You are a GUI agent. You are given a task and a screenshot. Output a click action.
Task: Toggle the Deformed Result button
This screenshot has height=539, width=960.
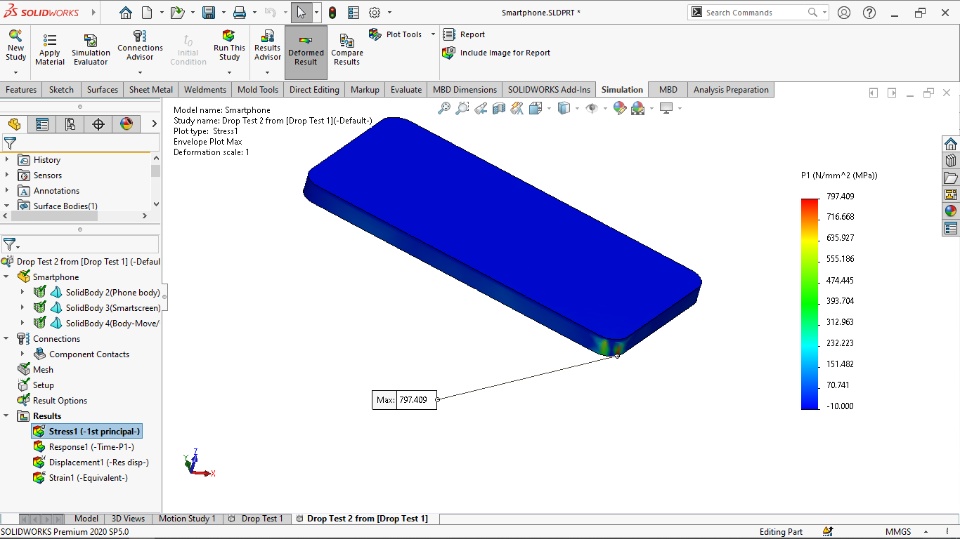click(x=306, y=50)
